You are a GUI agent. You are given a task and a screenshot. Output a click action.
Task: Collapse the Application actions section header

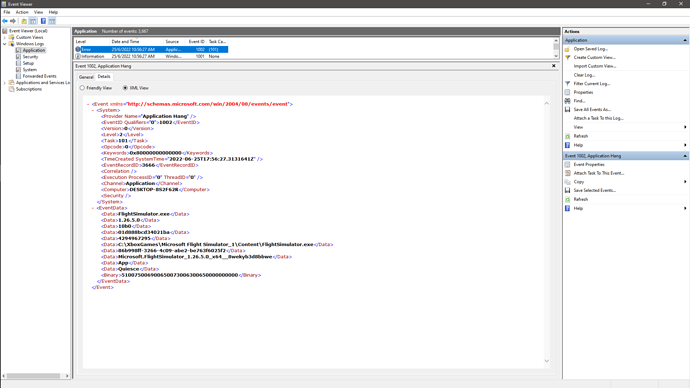click(x=685, y=40)
